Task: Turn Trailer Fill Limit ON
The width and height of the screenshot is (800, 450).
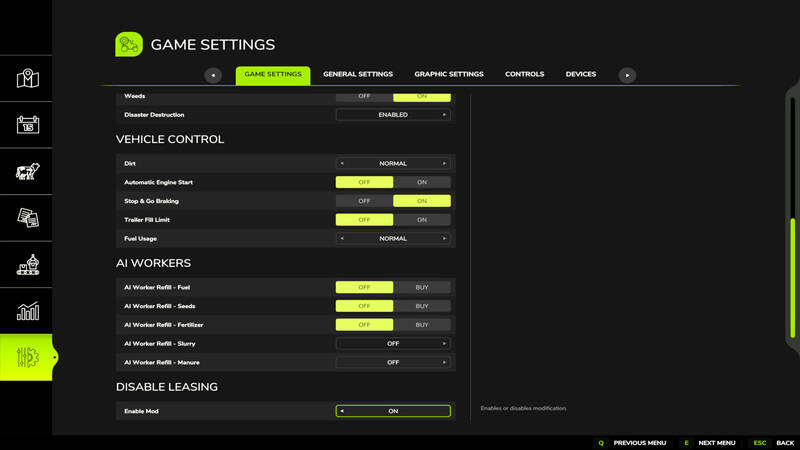Action: click(x=422, y=220)
